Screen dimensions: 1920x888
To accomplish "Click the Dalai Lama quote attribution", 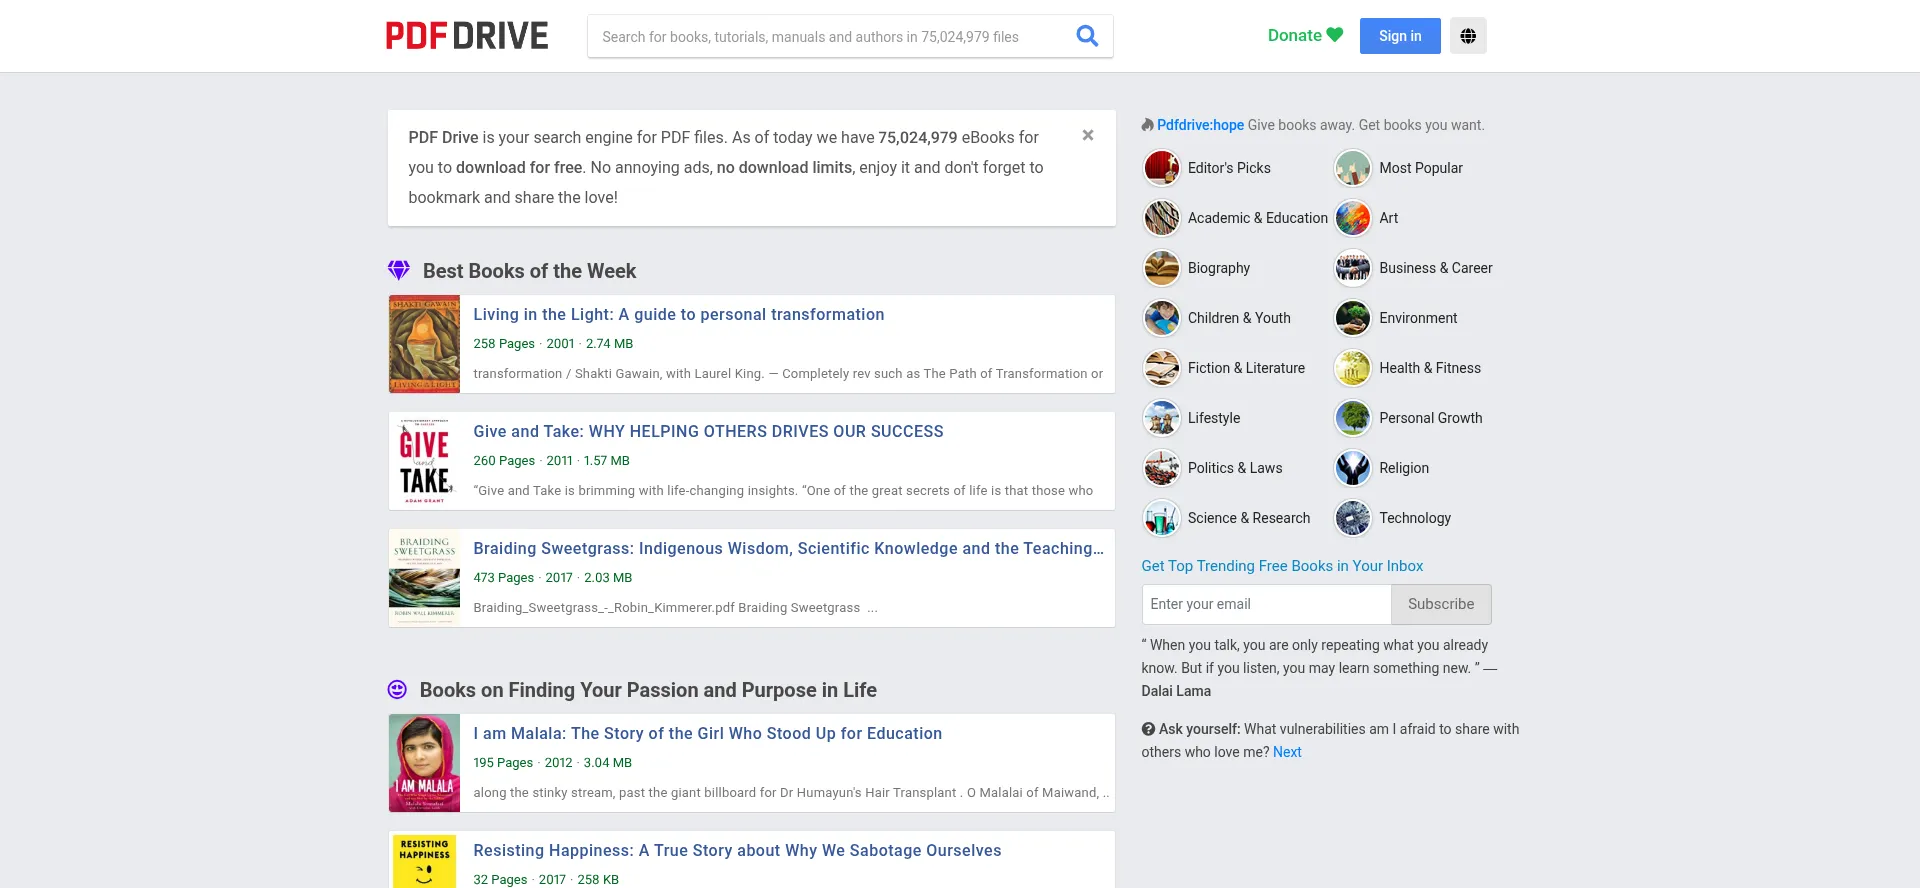I will pyautogui.click(x=1176, y=691).
